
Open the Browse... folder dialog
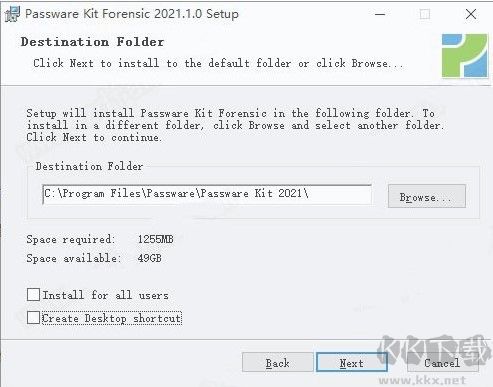pyautogui.click(x=427, y=196)
